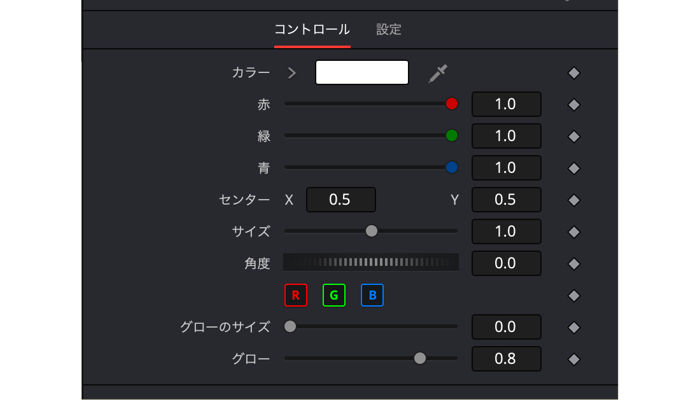This screenshot has width=700, height=400.
Task: Toggle the blue B channel button
Action: 372,295
